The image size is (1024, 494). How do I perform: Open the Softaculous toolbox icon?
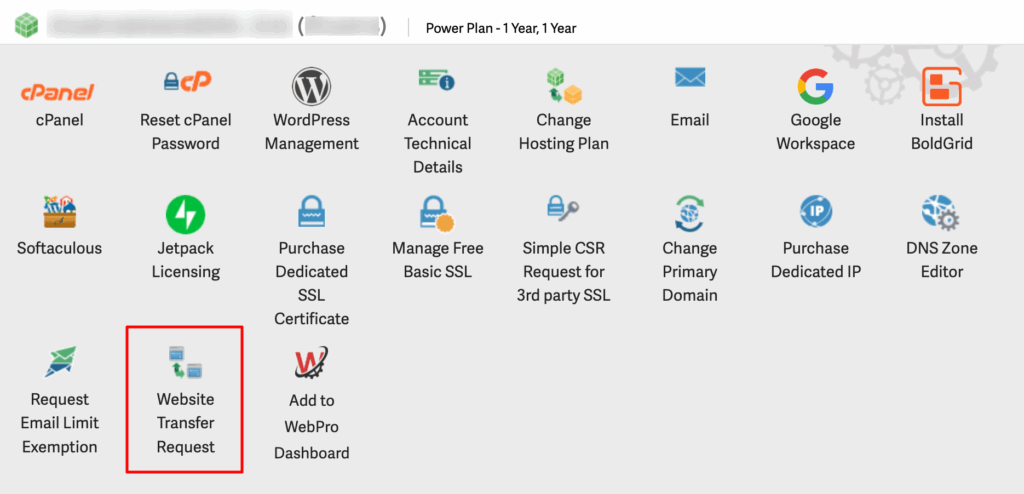[x=59, y=213]
